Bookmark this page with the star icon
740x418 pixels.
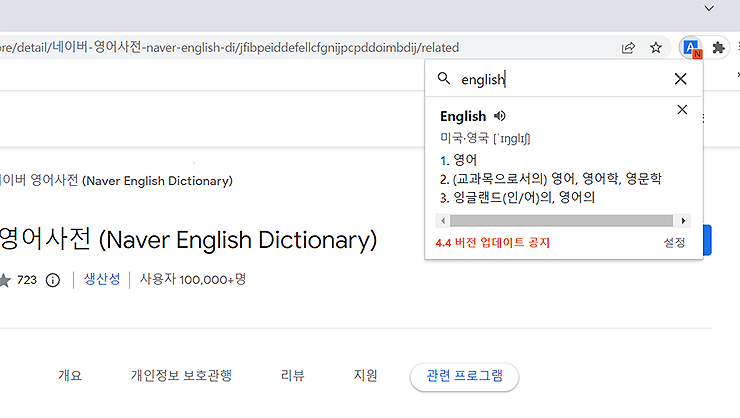click(656, 48)
